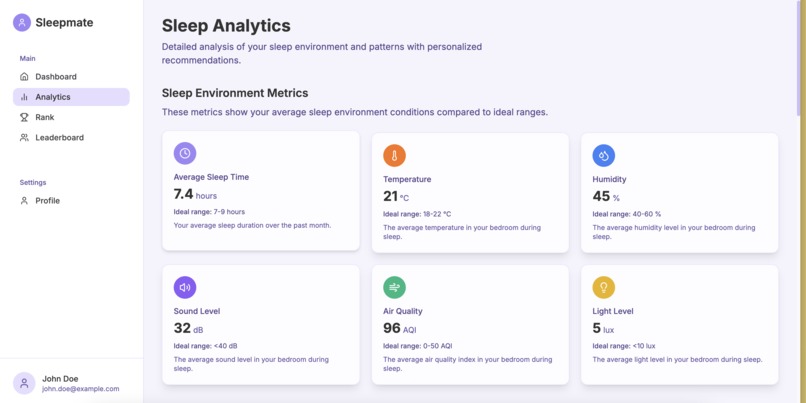The width and height of the screenshot is (806, 403).
Task: Open the Dashboard menu item
Action: [x=71, y=77]
